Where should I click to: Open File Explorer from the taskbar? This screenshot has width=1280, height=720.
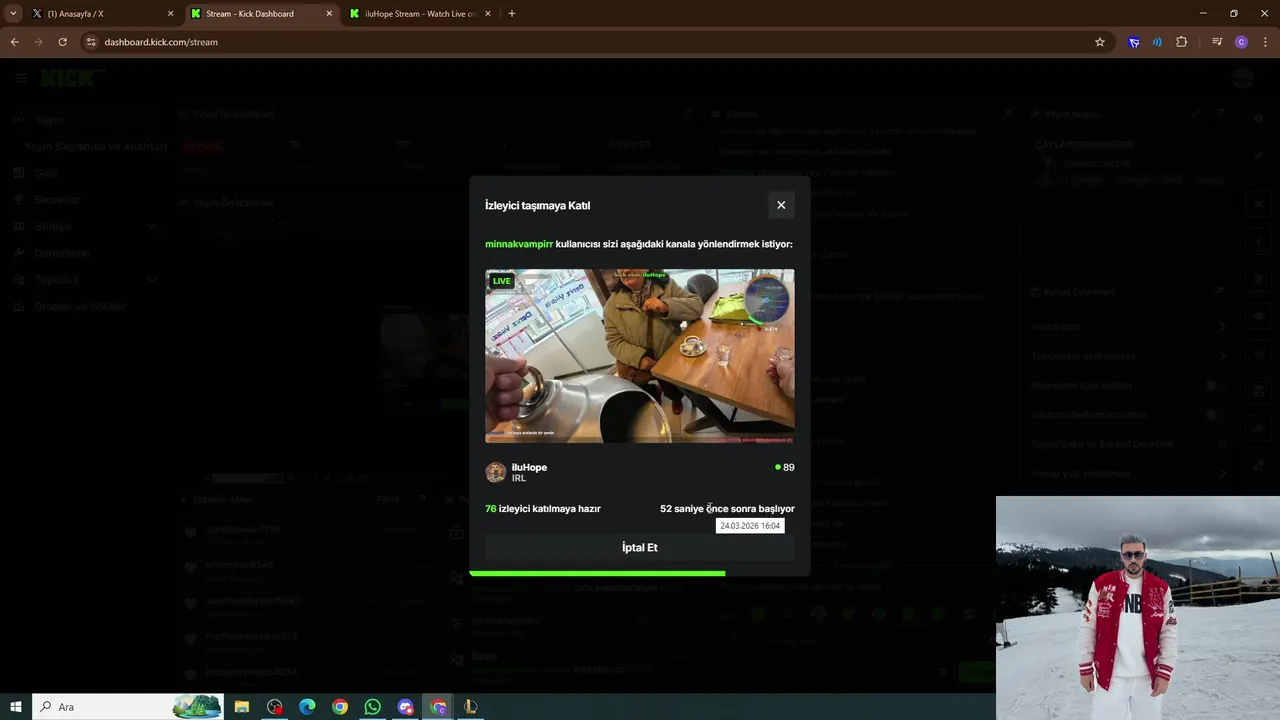click(242, 707)
